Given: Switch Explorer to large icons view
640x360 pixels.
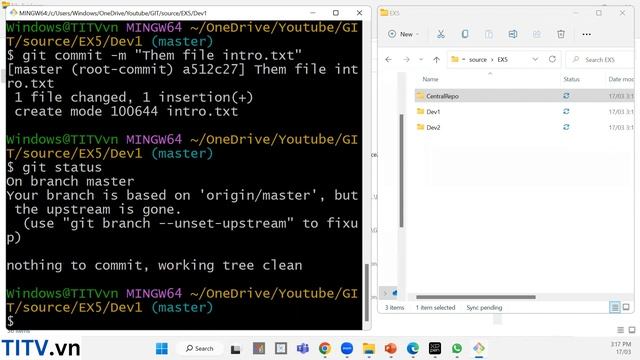Looking at the screenshot, I should [x=626, y=307].
